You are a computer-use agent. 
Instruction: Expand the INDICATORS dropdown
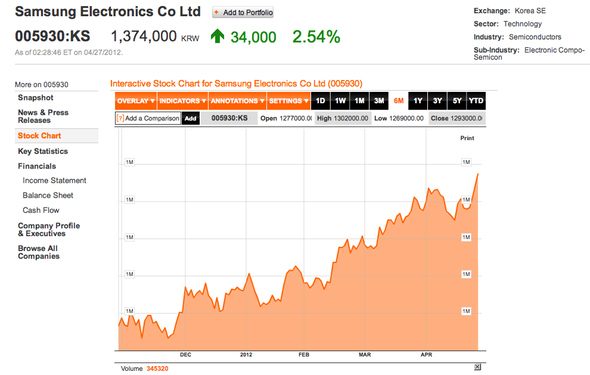[x=182, y=101]
